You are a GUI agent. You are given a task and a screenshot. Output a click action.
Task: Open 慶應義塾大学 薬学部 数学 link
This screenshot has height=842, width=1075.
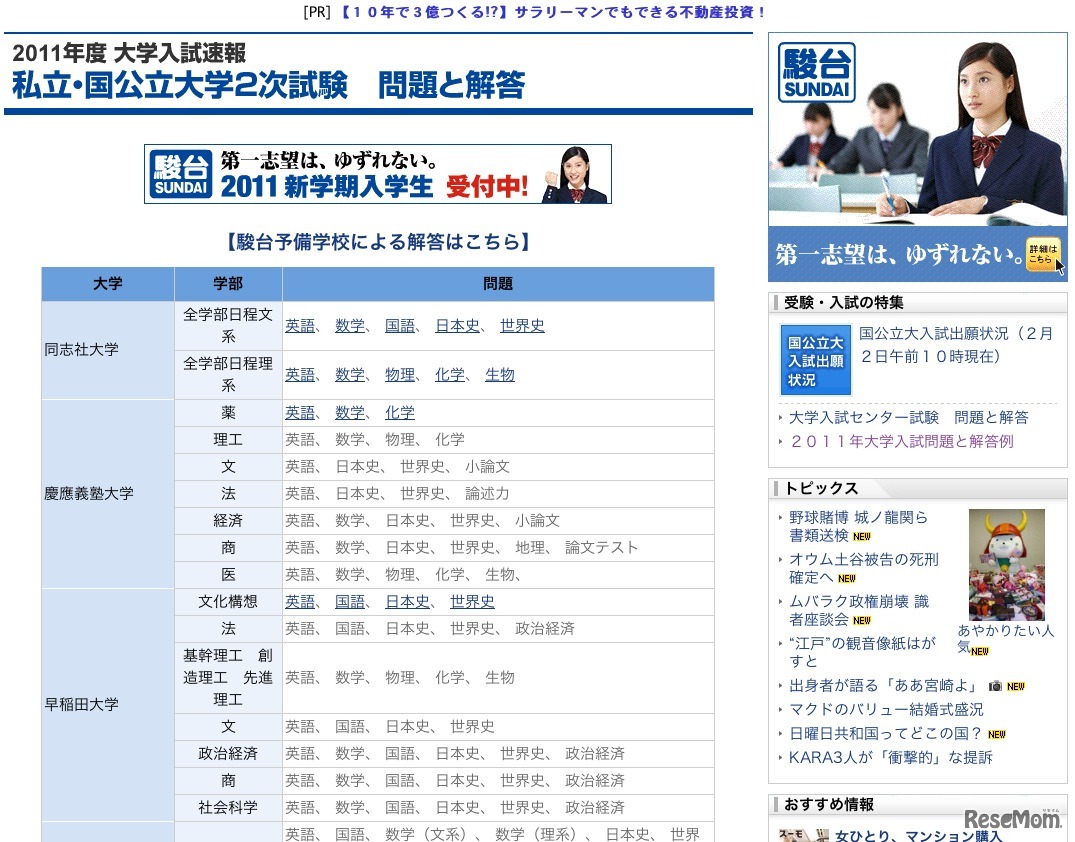pyautogui.click(x=350, y=413)
